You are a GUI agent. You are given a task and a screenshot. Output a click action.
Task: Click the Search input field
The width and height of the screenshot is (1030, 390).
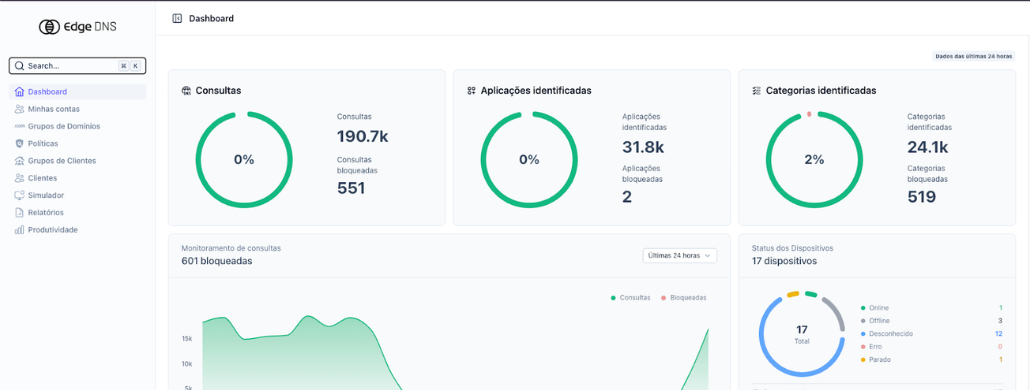click(x=78, y=66)
